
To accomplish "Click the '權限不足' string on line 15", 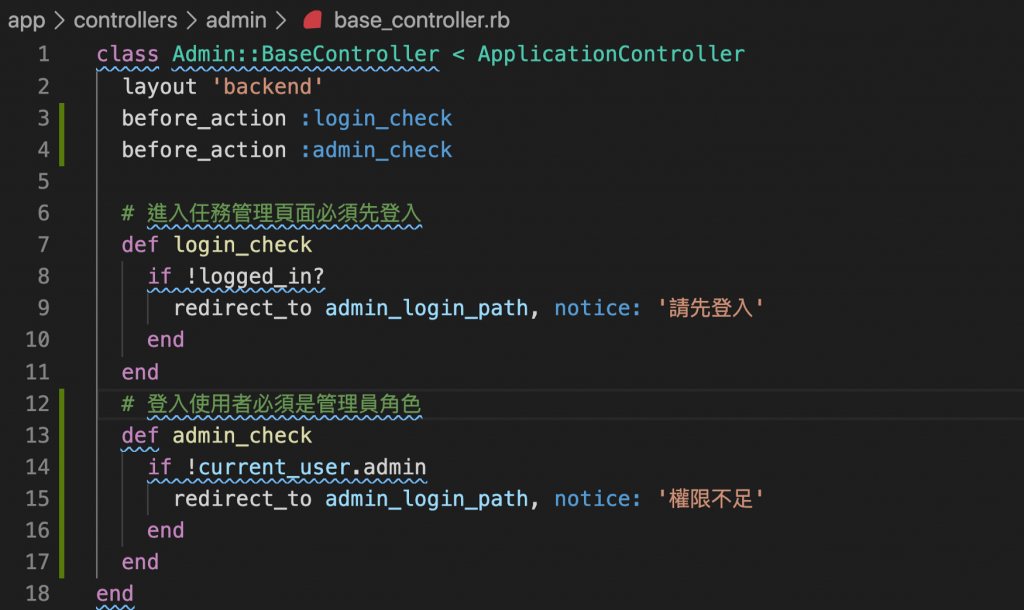I will pyautogui.click(x=711, y=499).
